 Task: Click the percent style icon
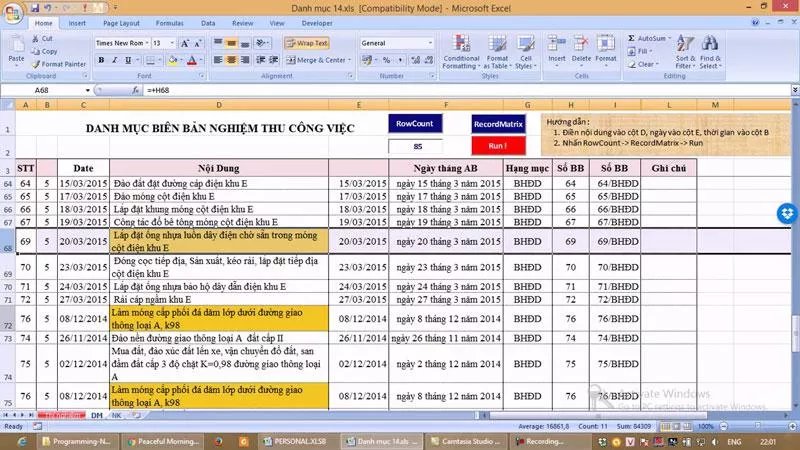pos(386,60)
